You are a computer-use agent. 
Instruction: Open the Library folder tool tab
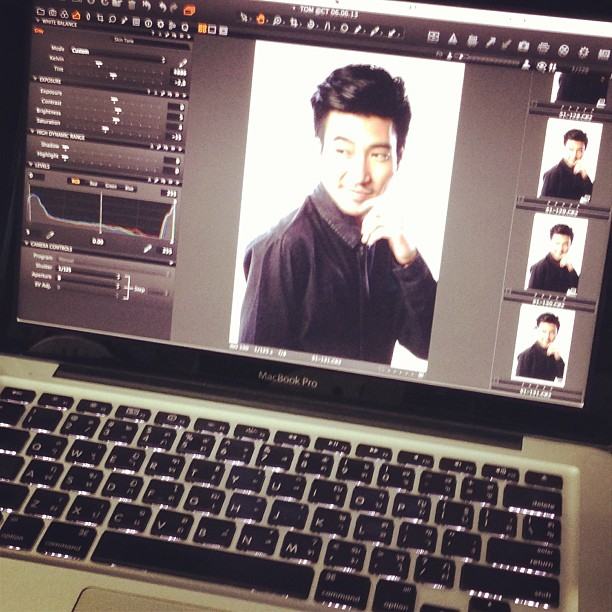pos(40,11)
